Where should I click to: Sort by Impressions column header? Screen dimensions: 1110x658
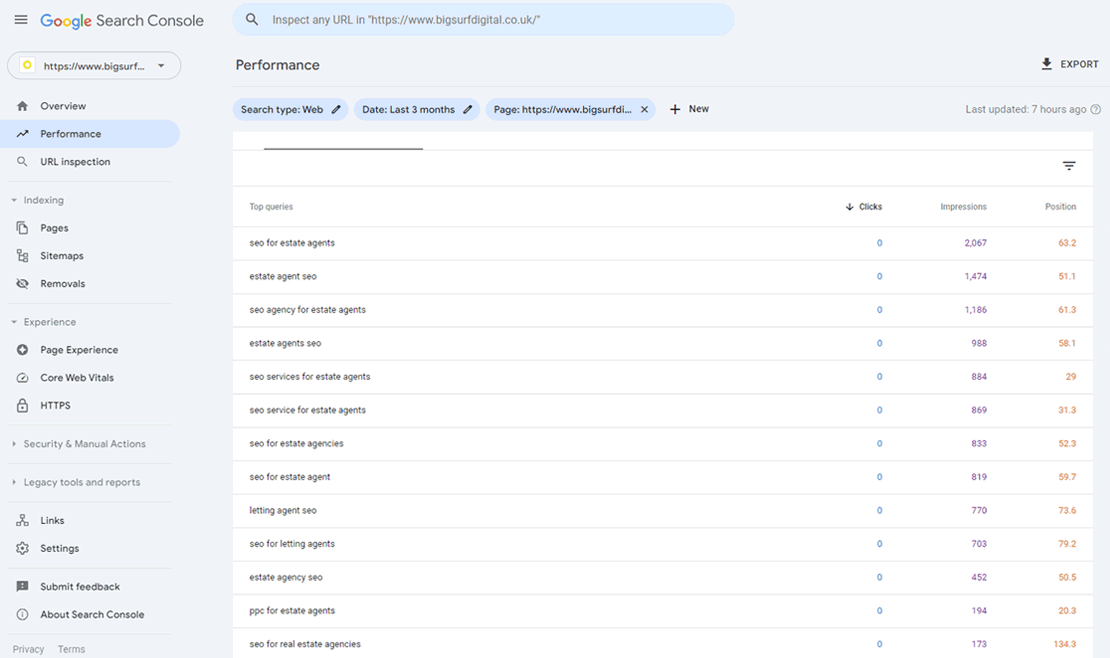tap(963, 207)
